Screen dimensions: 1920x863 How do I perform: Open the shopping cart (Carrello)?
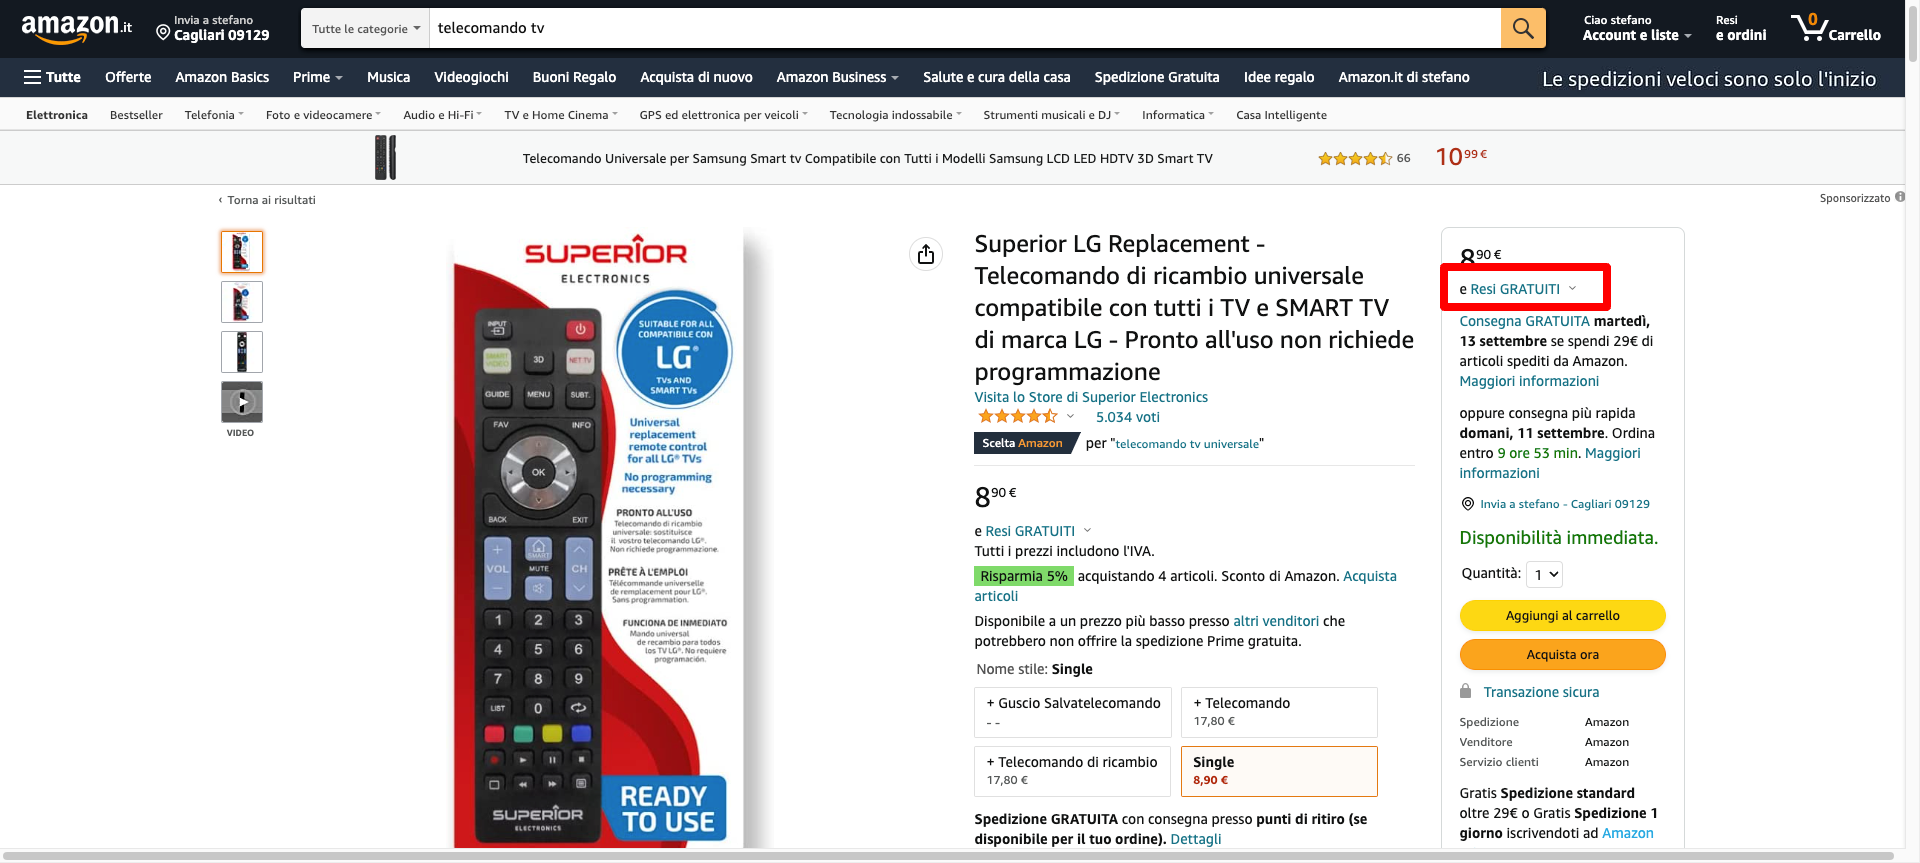[x=1836, y=28]
